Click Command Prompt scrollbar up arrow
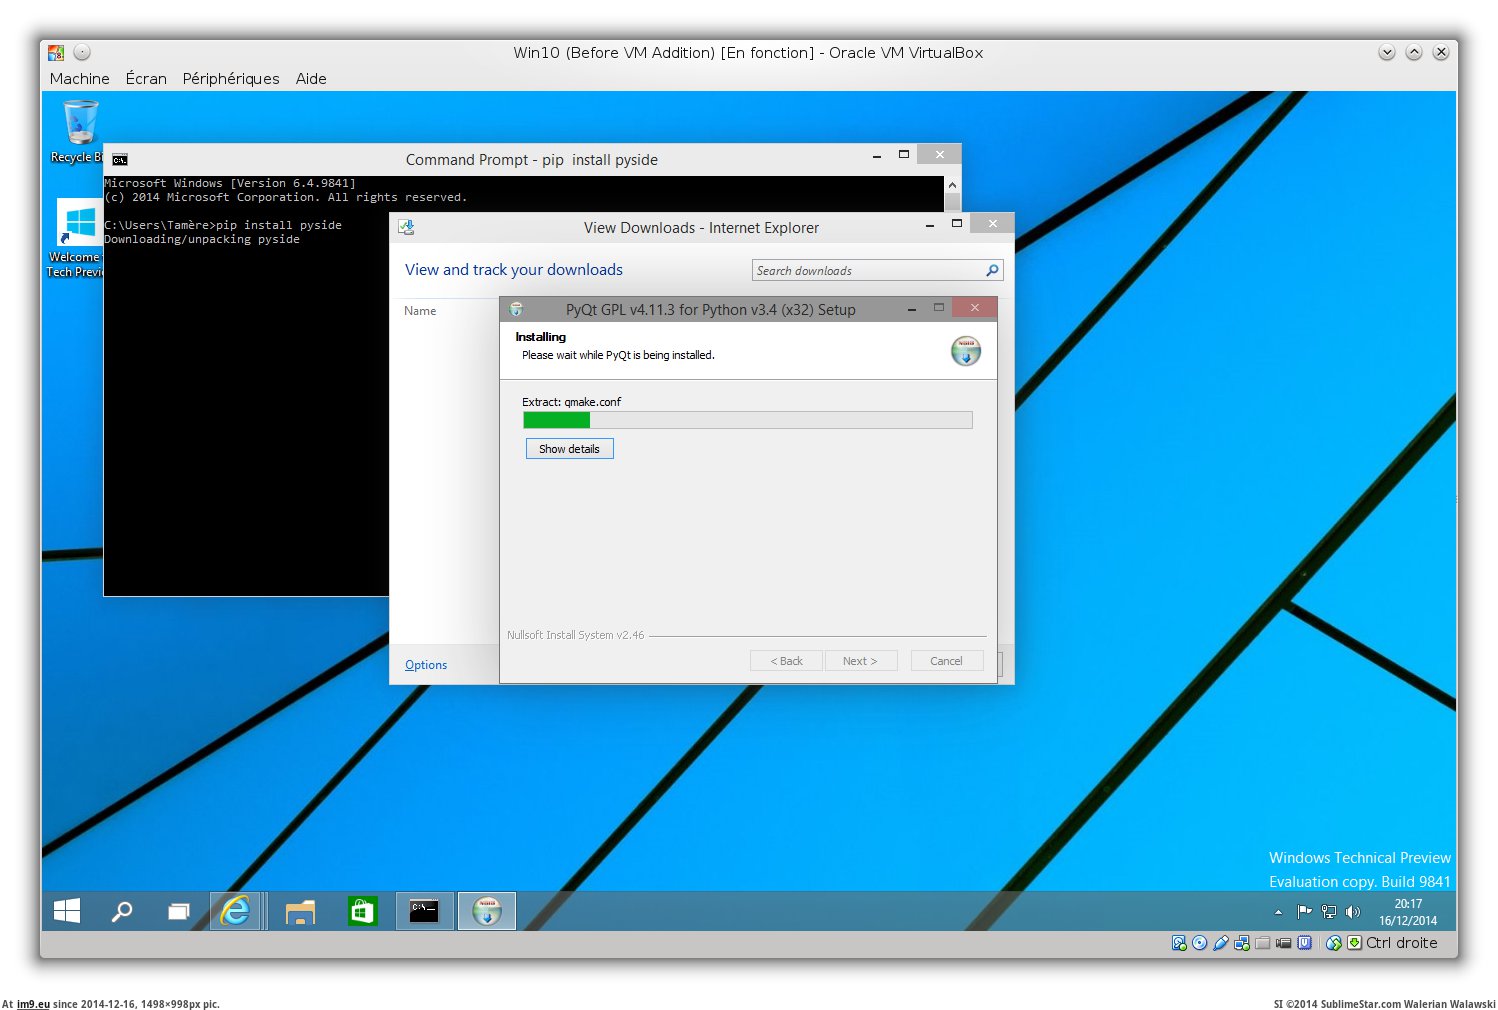 tap(952, 185)
